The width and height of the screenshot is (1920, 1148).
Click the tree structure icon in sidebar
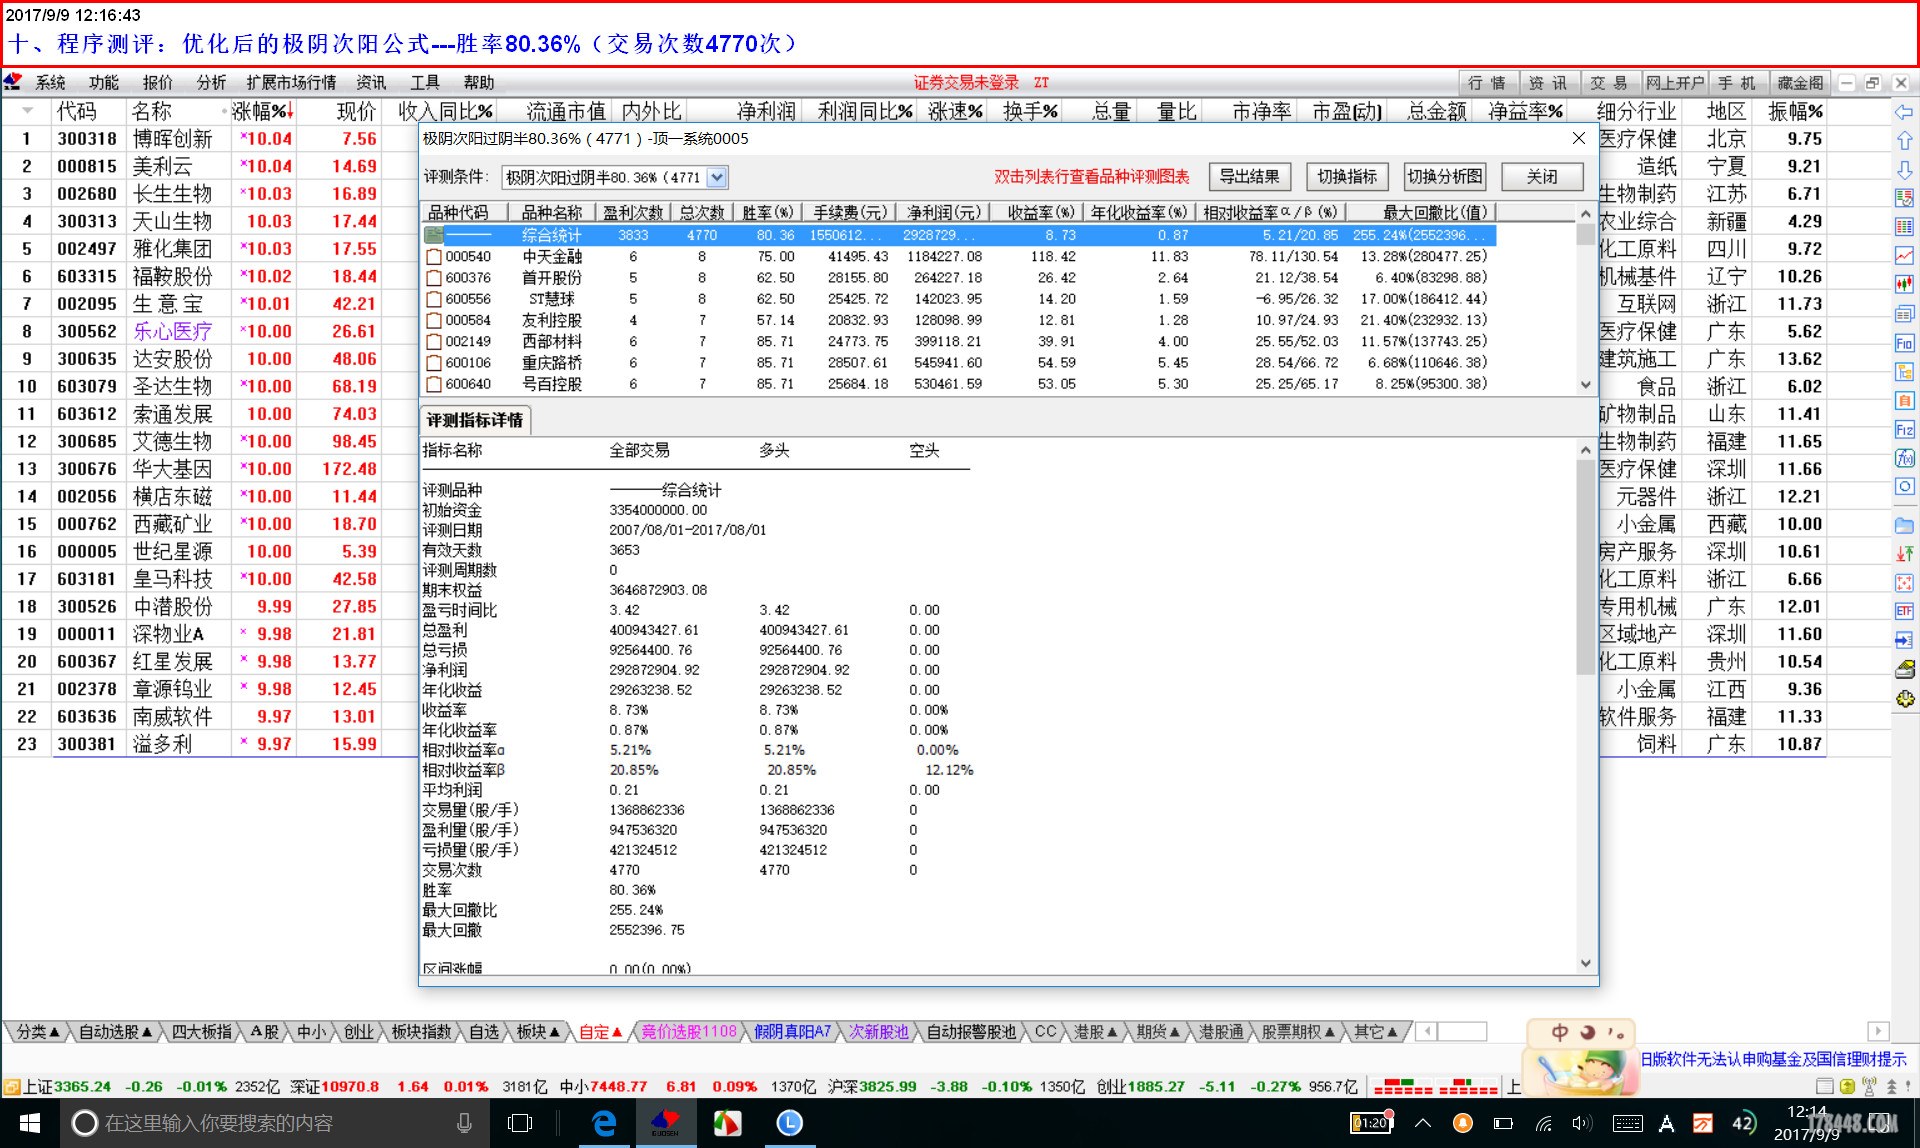click(1904, 372)
